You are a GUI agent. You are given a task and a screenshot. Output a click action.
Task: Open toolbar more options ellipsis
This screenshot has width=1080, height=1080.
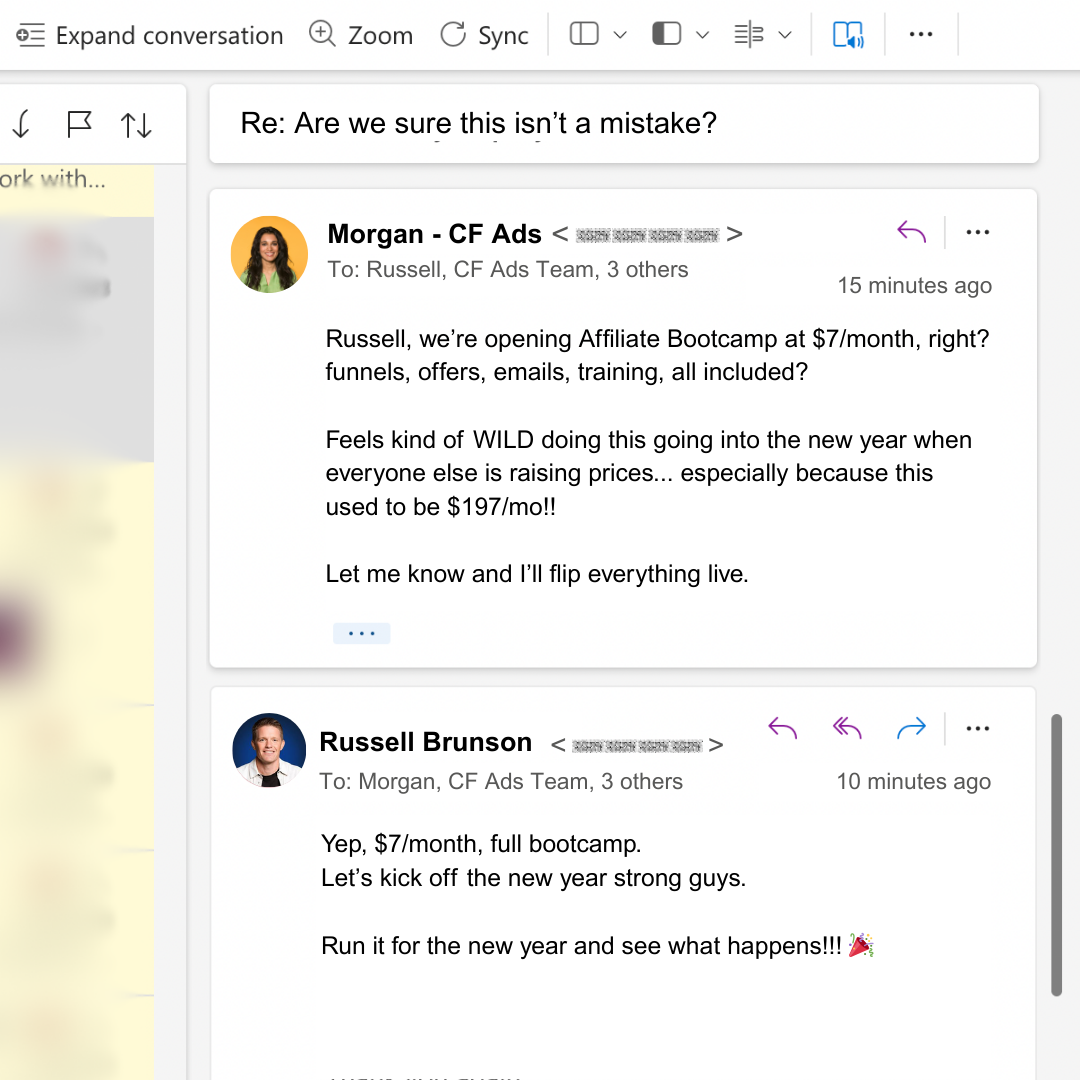click(921, 34)
